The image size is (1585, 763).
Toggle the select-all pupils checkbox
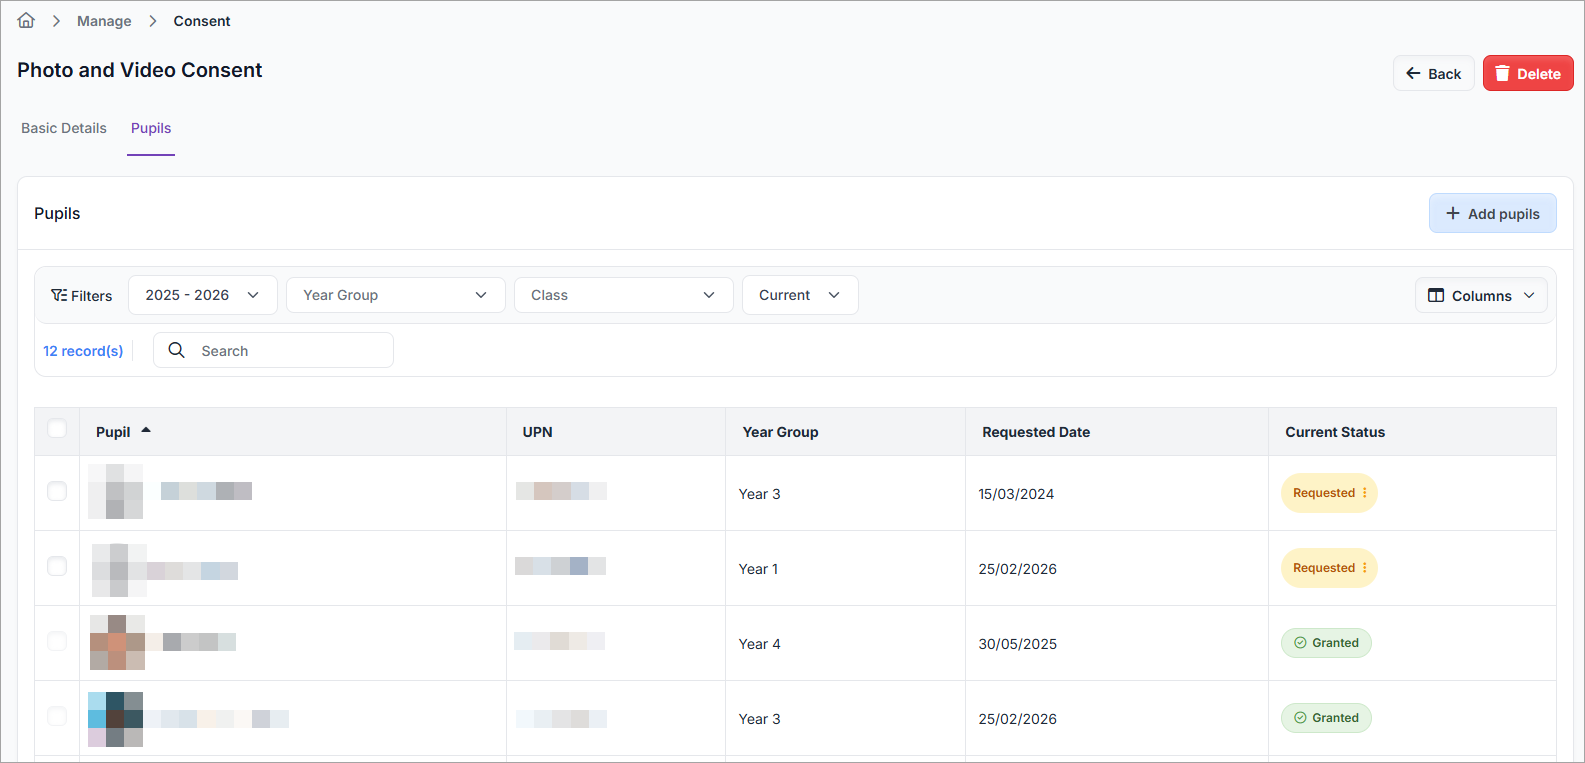[x=57, y=429]
